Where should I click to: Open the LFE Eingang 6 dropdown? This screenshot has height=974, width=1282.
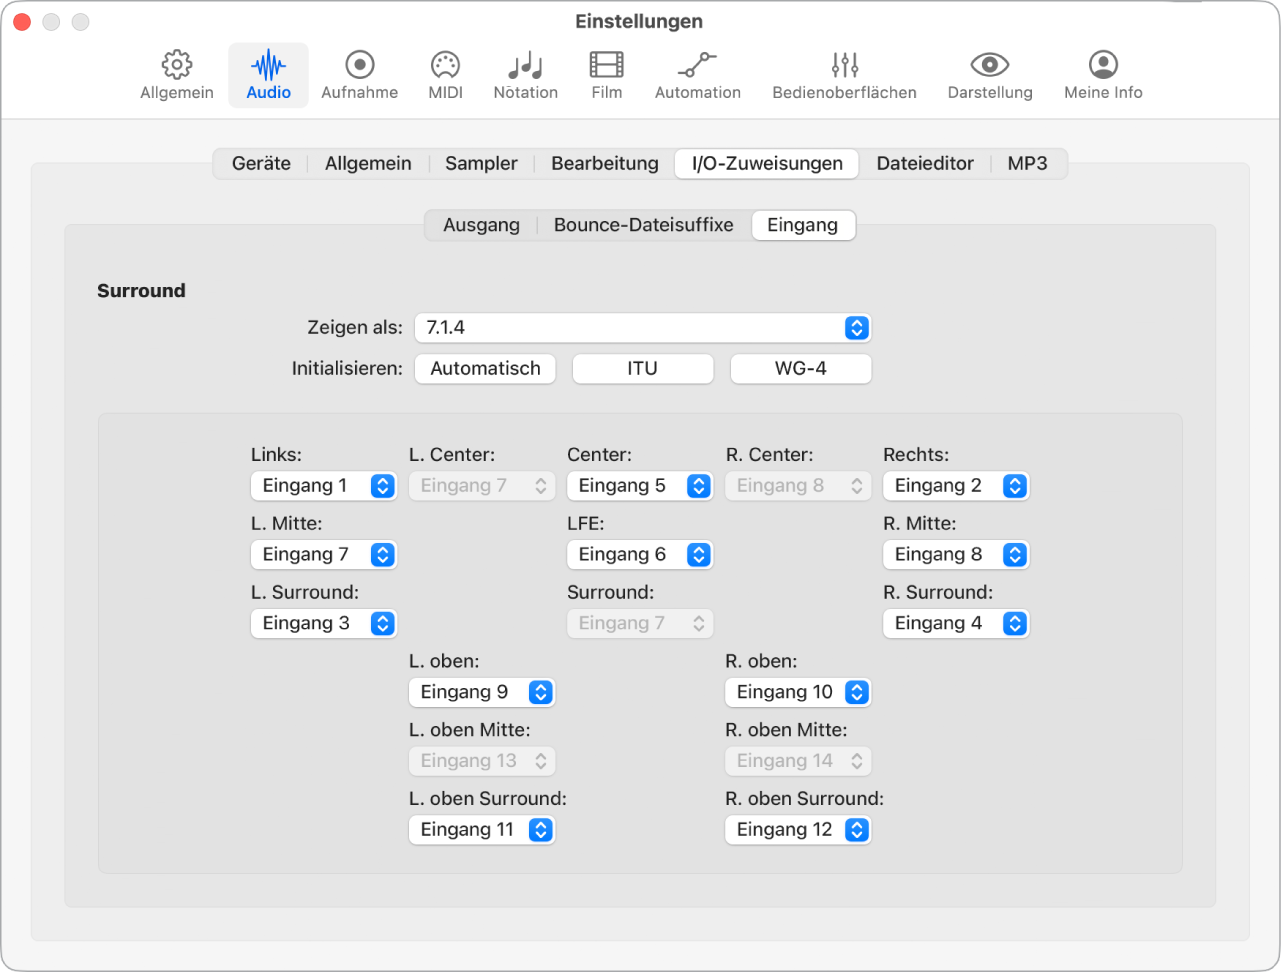click(640, 555)
